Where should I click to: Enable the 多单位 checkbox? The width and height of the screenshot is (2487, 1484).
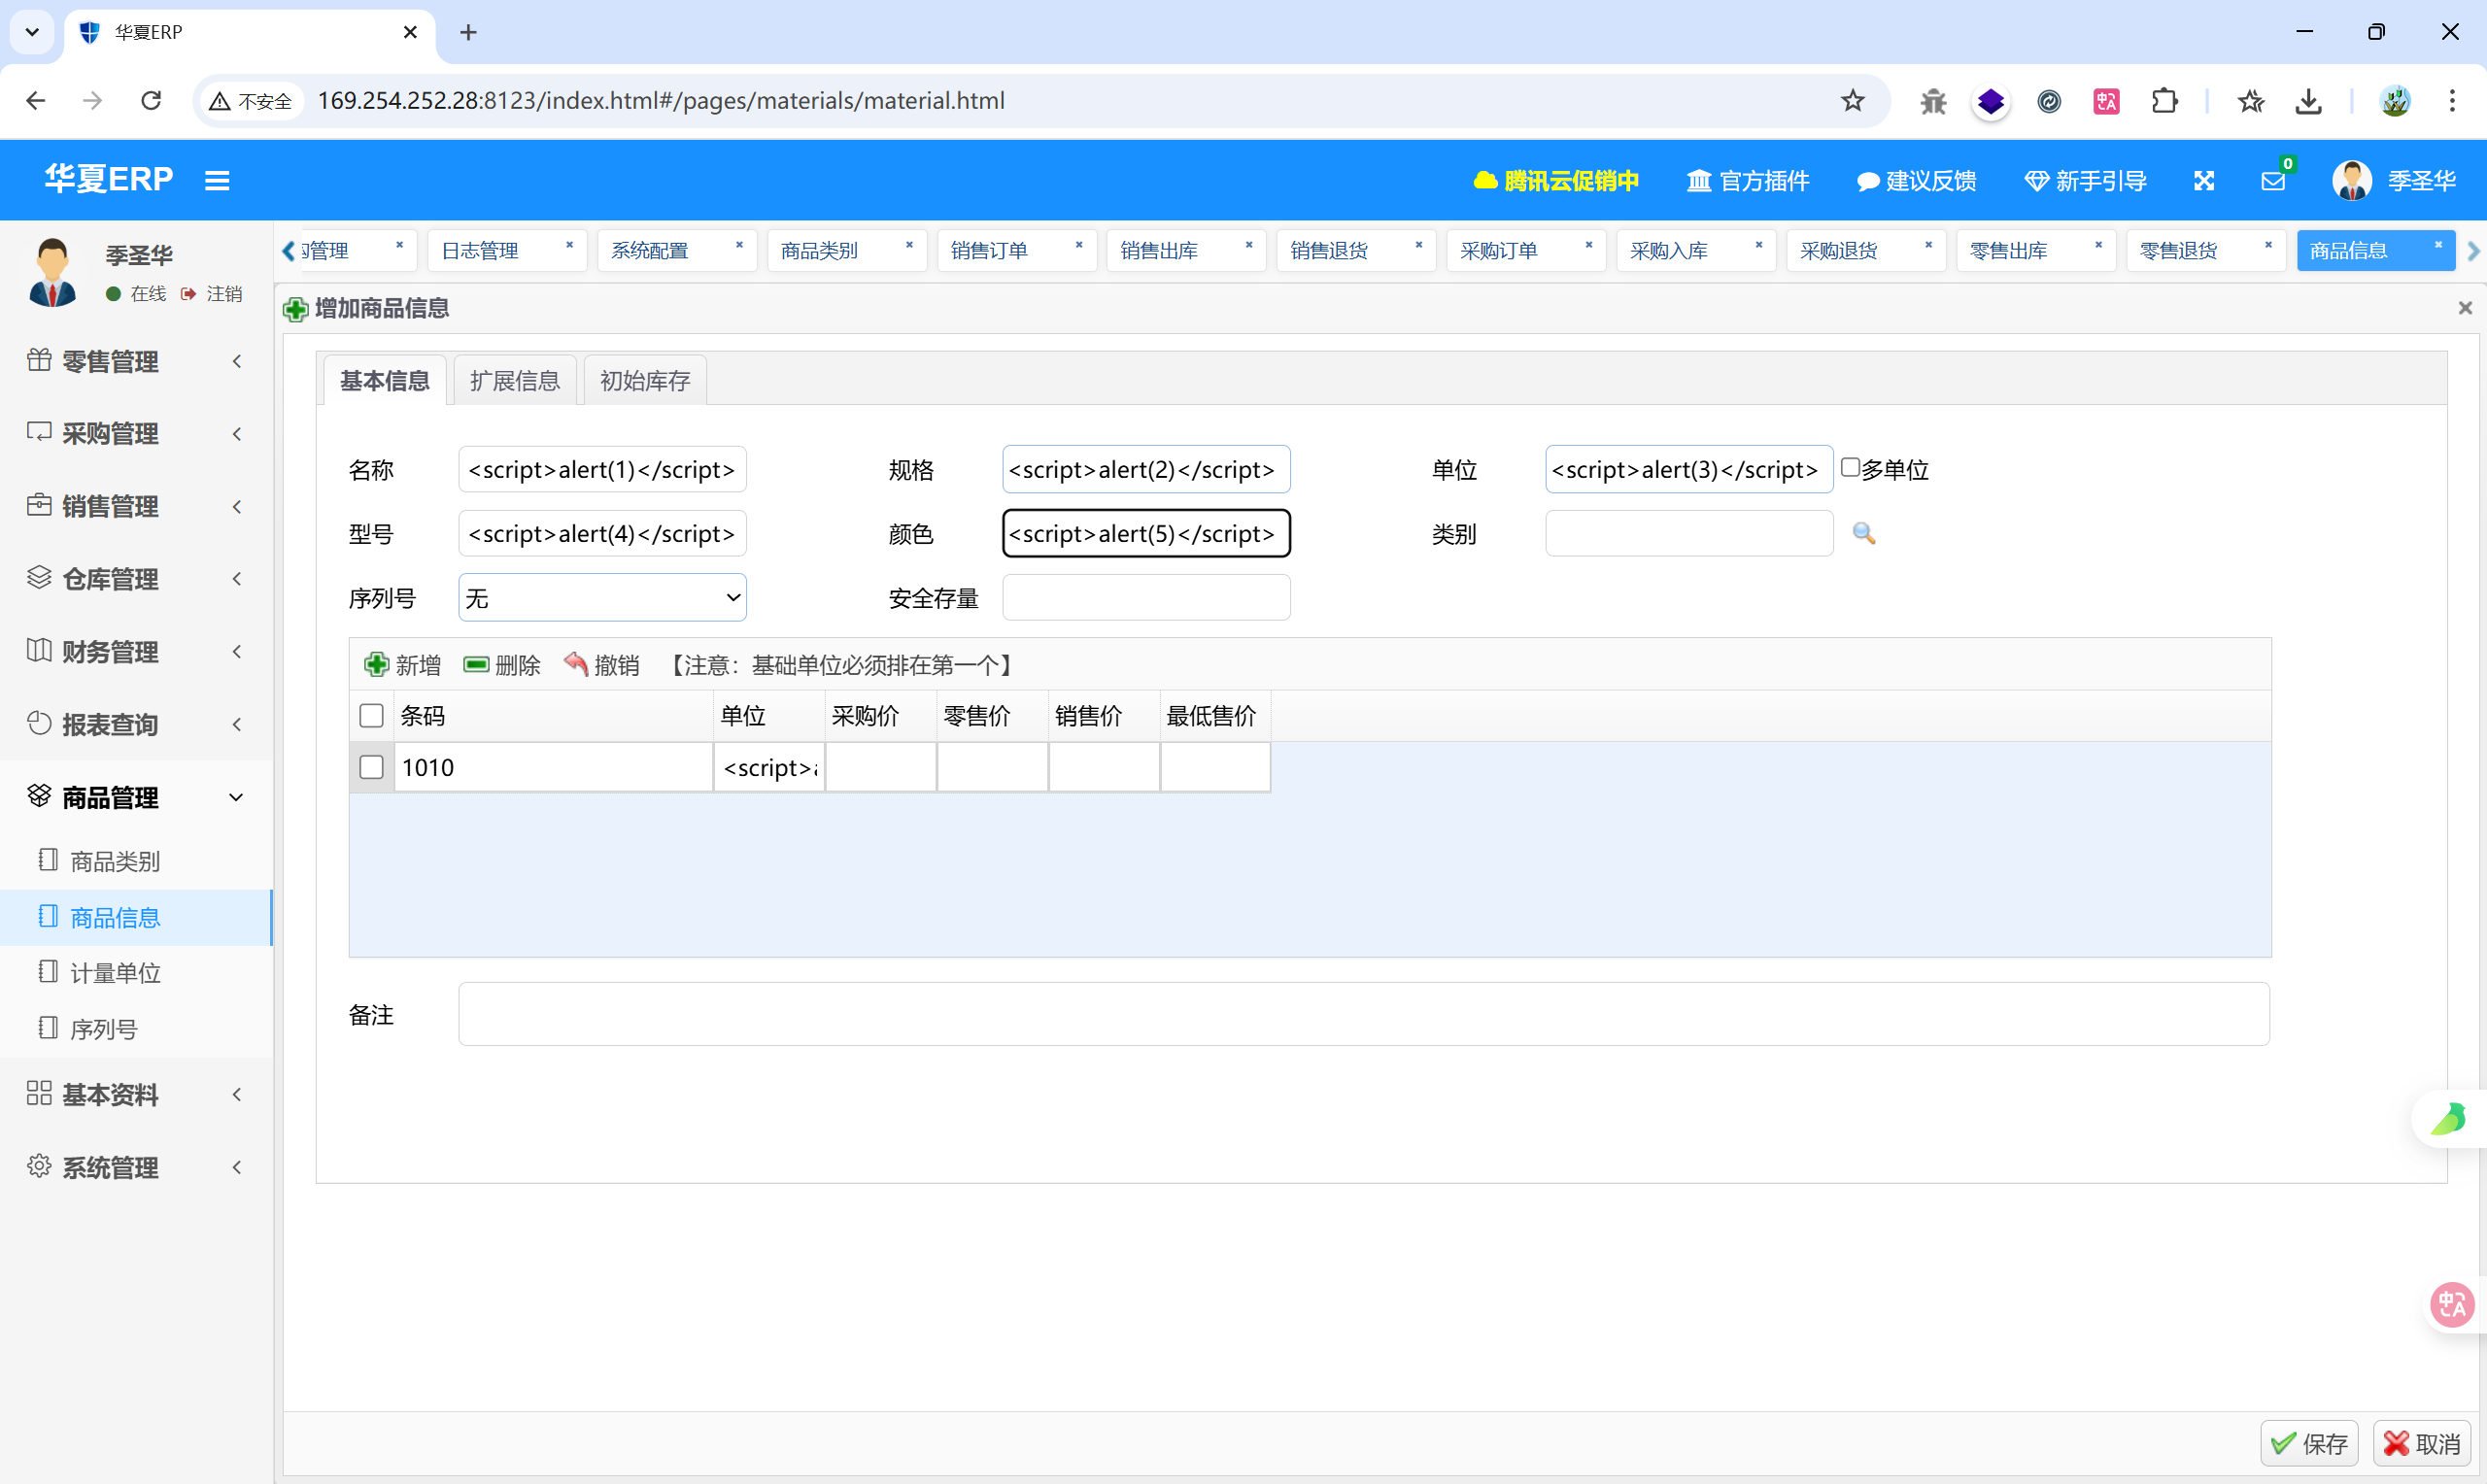(1850, 468)
